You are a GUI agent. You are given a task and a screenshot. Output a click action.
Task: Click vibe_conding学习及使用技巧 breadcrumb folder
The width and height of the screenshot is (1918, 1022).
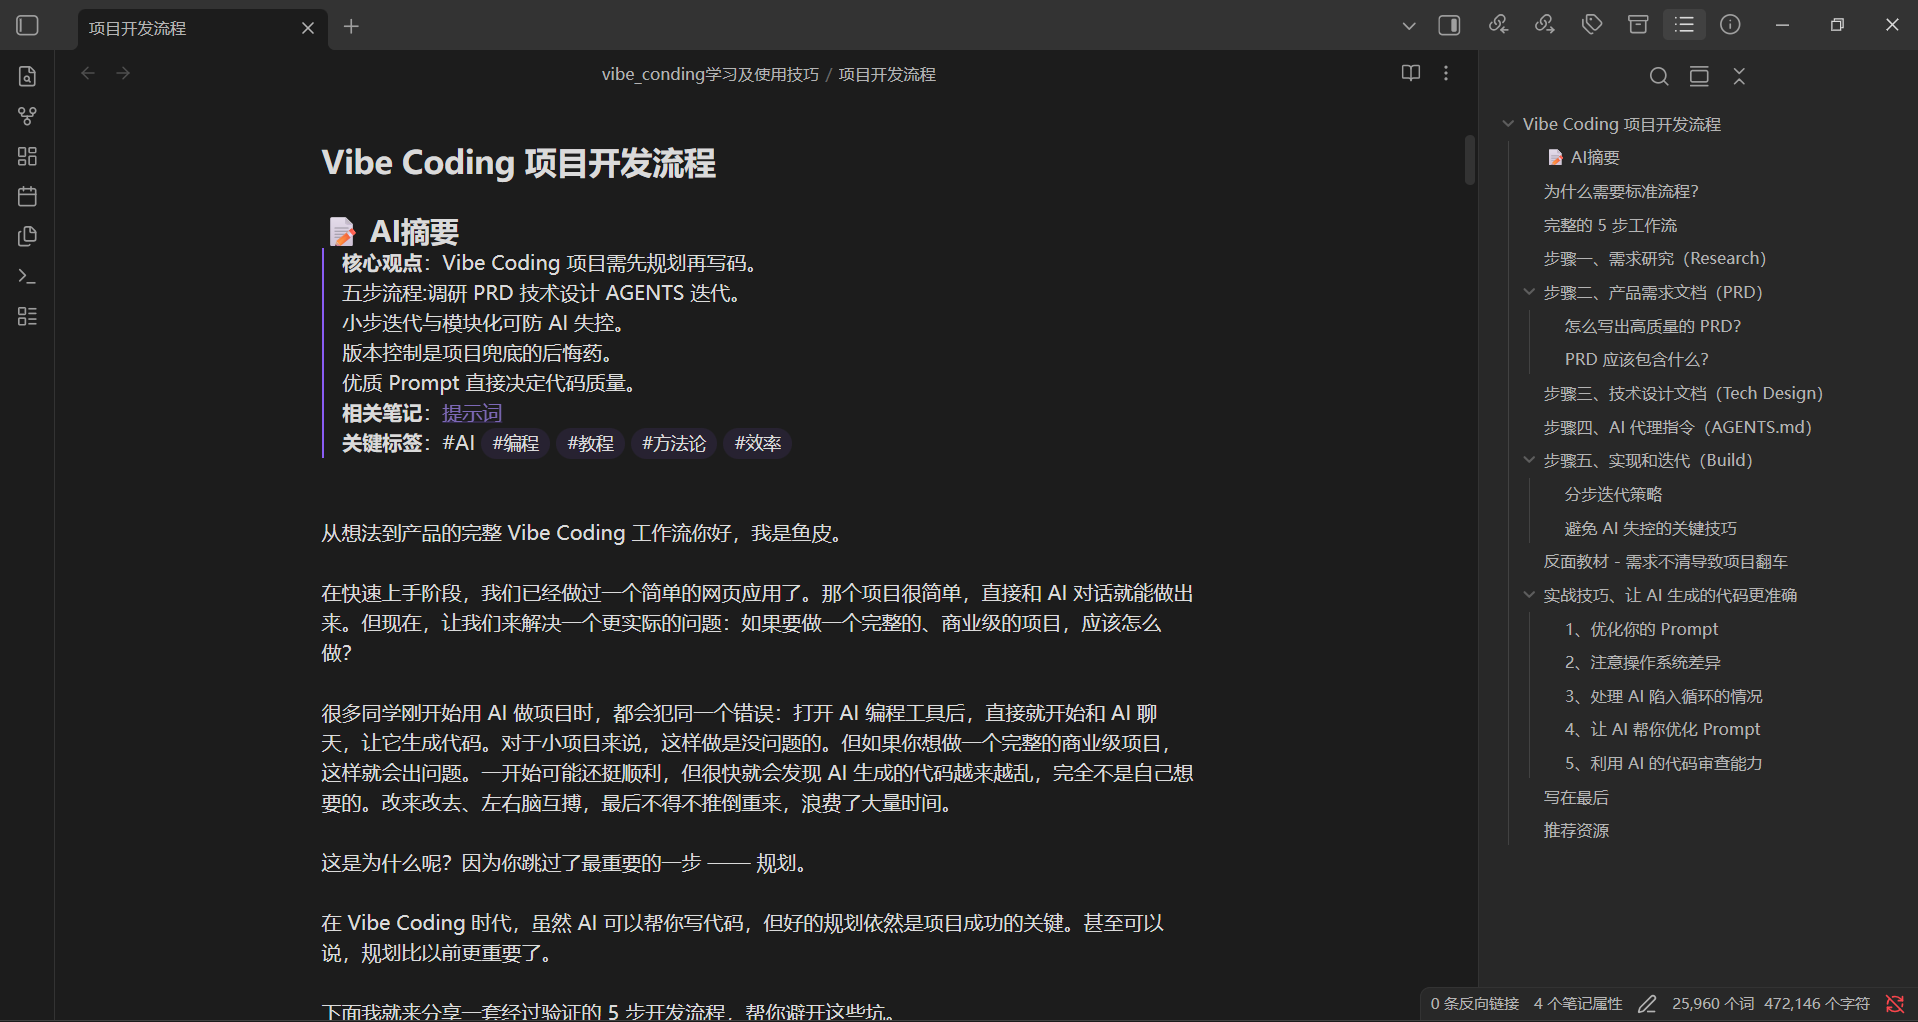pyautogui.click(x=710, y=74)
